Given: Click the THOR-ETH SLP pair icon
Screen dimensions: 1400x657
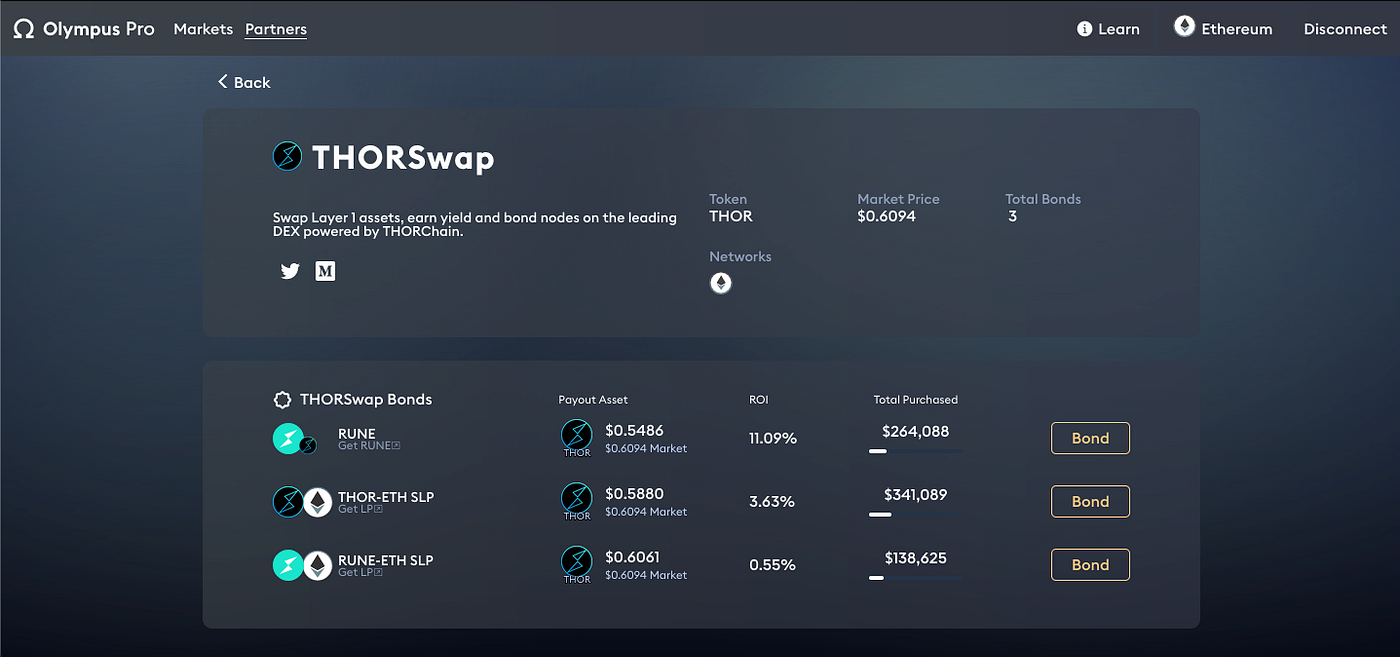Looking at the screenshot, I should [302, 502].
